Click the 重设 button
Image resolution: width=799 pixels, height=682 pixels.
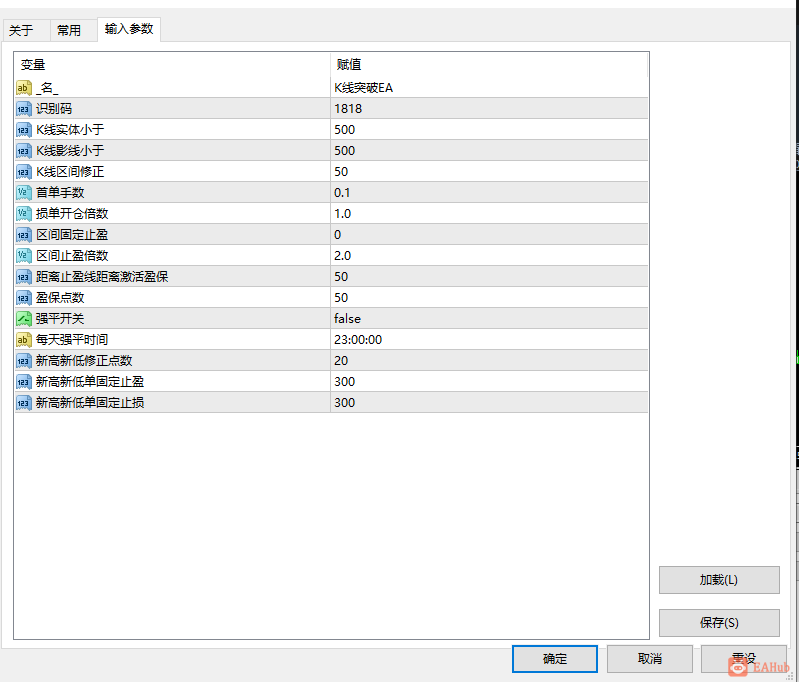[x=743, y=659]
